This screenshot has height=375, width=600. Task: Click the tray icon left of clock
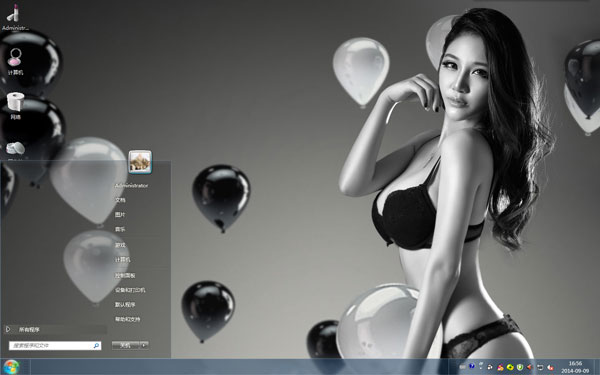pyautogui.click(x=550, y=368)
